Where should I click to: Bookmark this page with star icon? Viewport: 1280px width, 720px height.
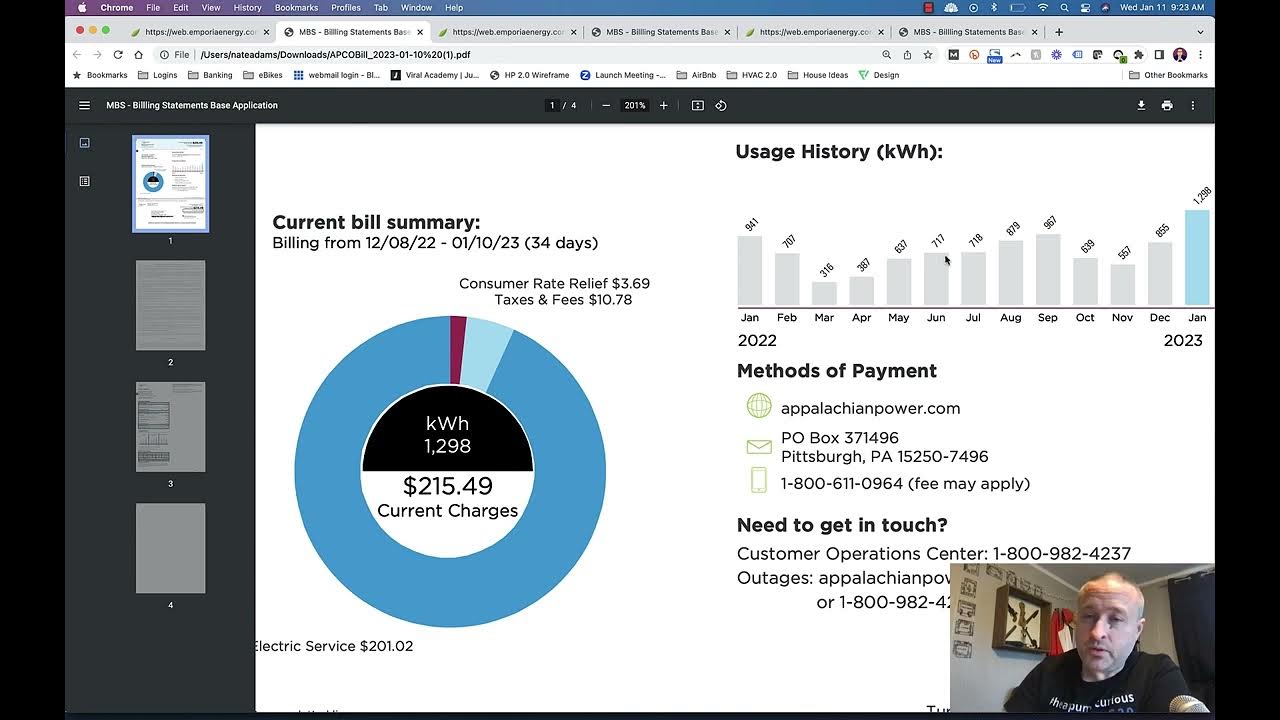click(x=928, y=55)
